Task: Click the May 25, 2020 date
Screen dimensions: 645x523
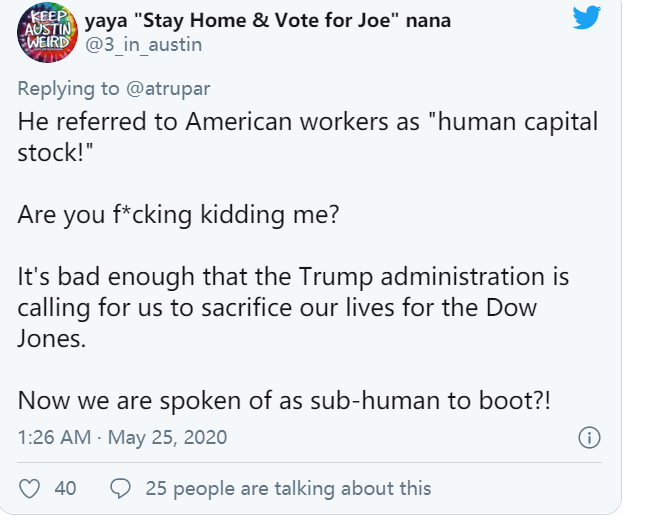Action: 167,438
